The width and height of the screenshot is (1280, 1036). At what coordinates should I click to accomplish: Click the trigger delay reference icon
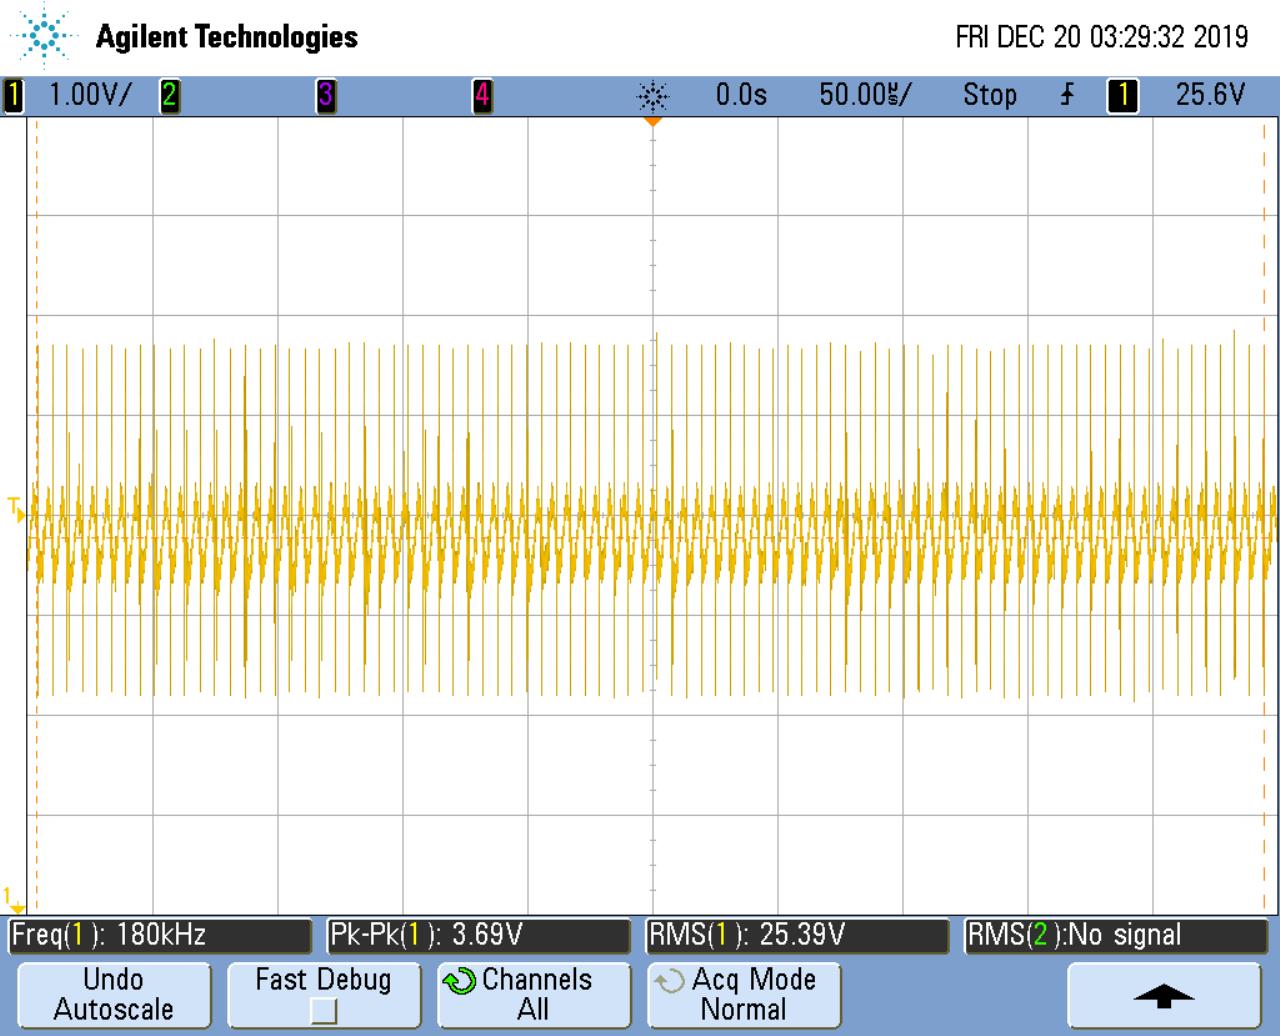[x=653, y=96]
